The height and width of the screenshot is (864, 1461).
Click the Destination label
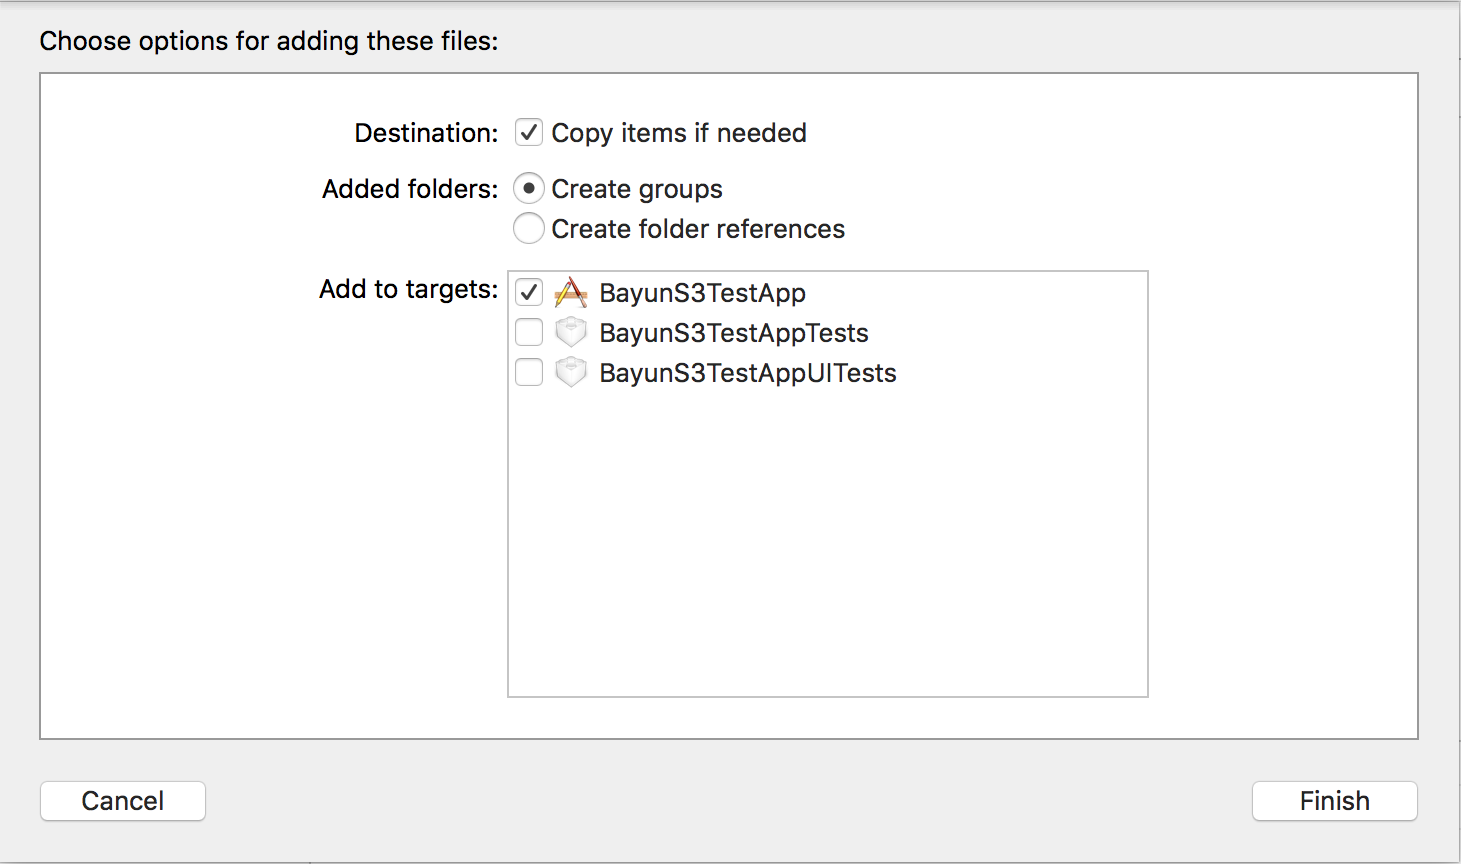click(426, 133)
